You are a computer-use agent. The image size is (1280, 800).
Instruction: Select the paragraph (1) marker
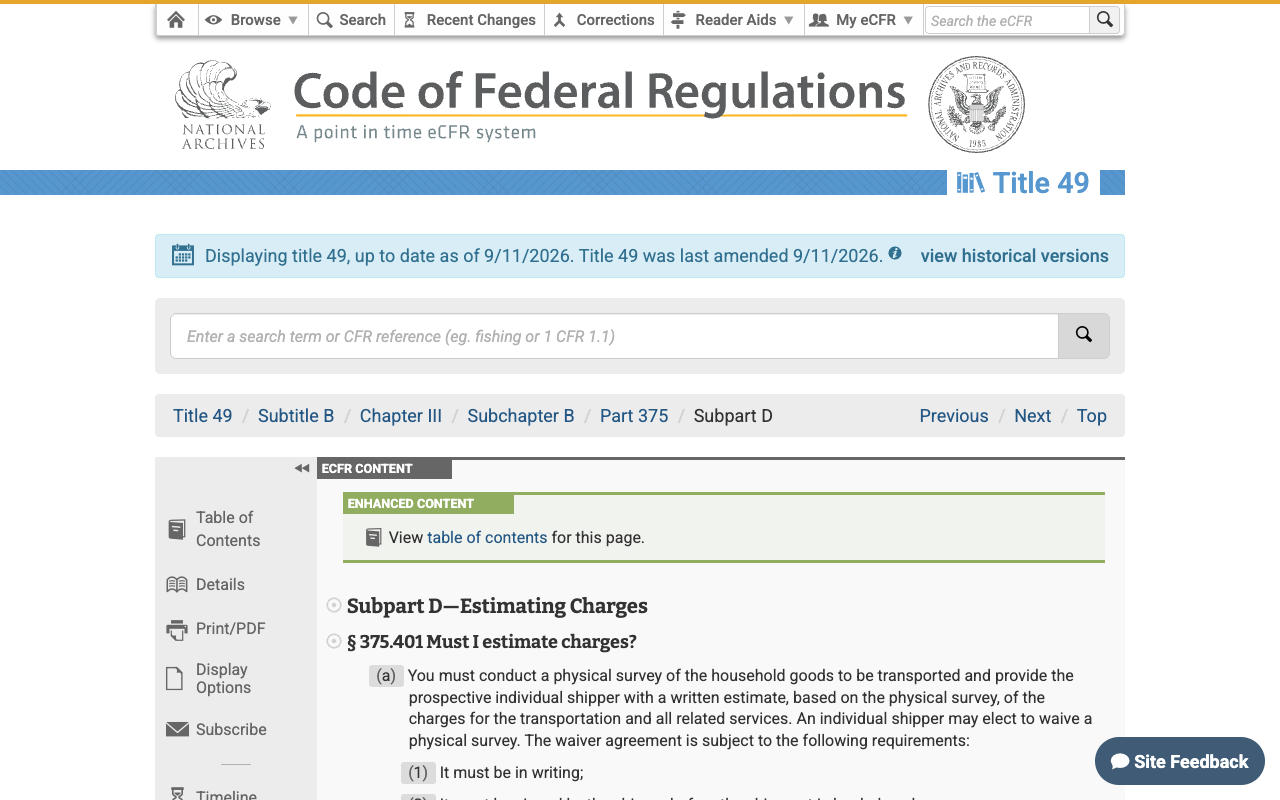point(418,773)
